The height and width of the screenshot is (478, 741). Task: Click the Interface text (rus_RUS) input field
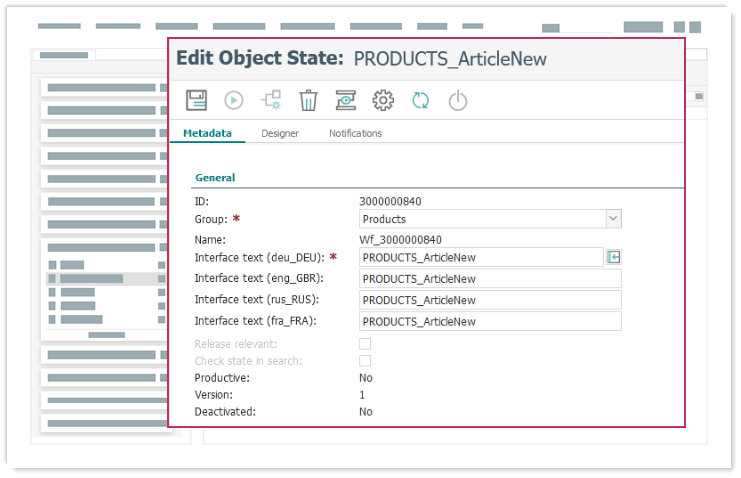pos(490,300)
